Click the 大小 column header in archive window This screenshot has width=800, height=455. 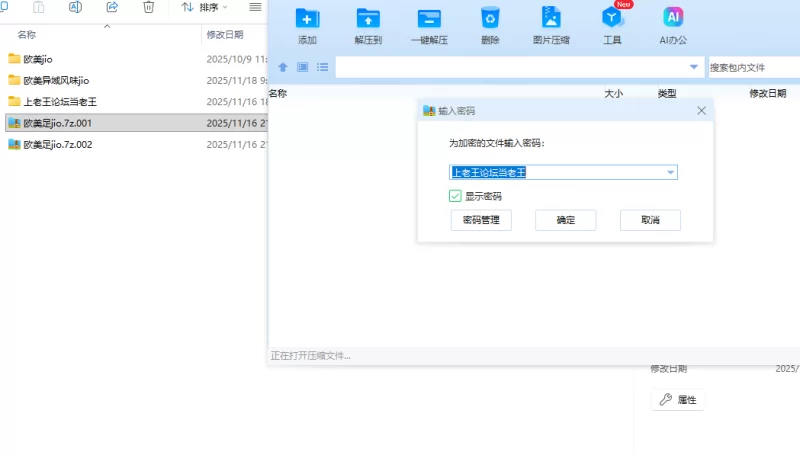click(x=613, y=93)
